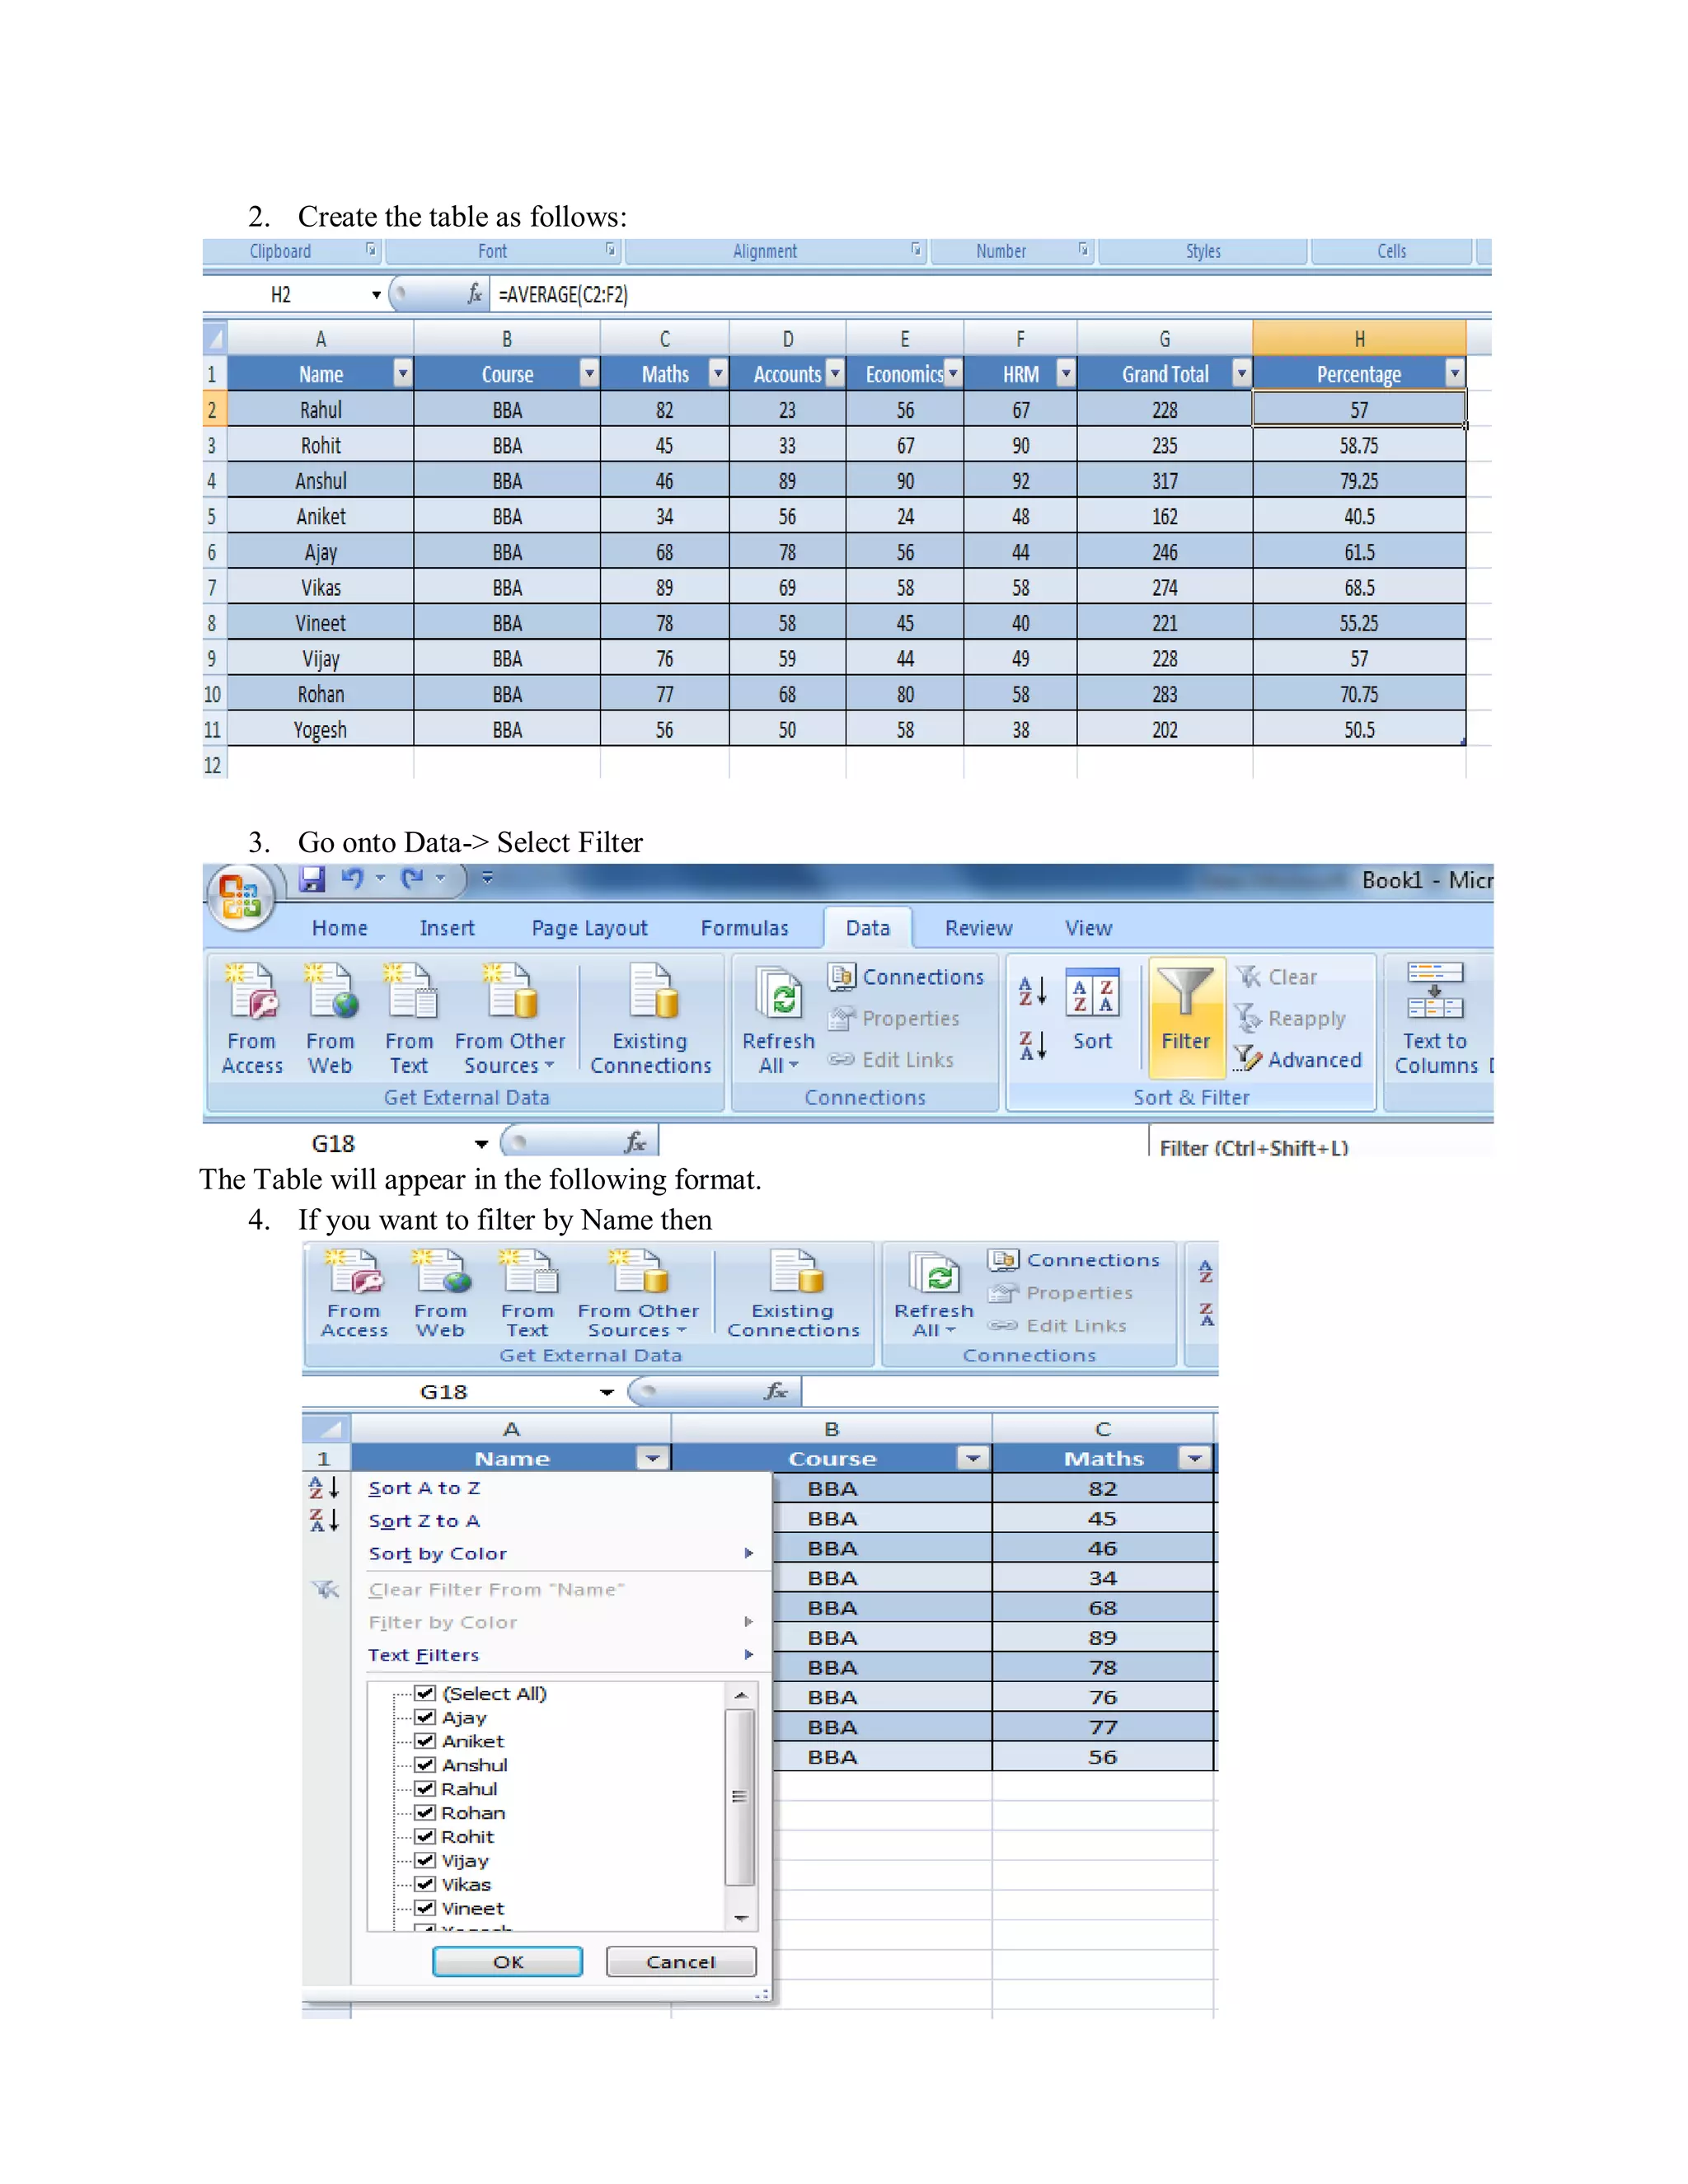Click the select-all corner of top sheet
The image size is (1688, 2184).
[215, 339]
